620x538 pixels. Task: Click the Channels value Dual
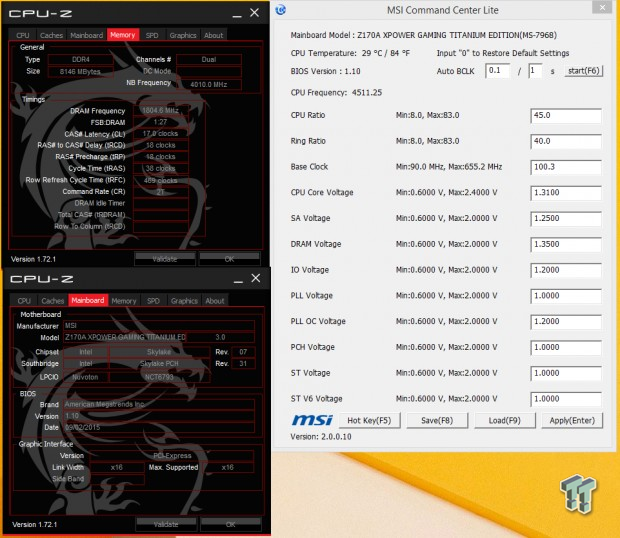pyautogui.click(x=209, y=59)
